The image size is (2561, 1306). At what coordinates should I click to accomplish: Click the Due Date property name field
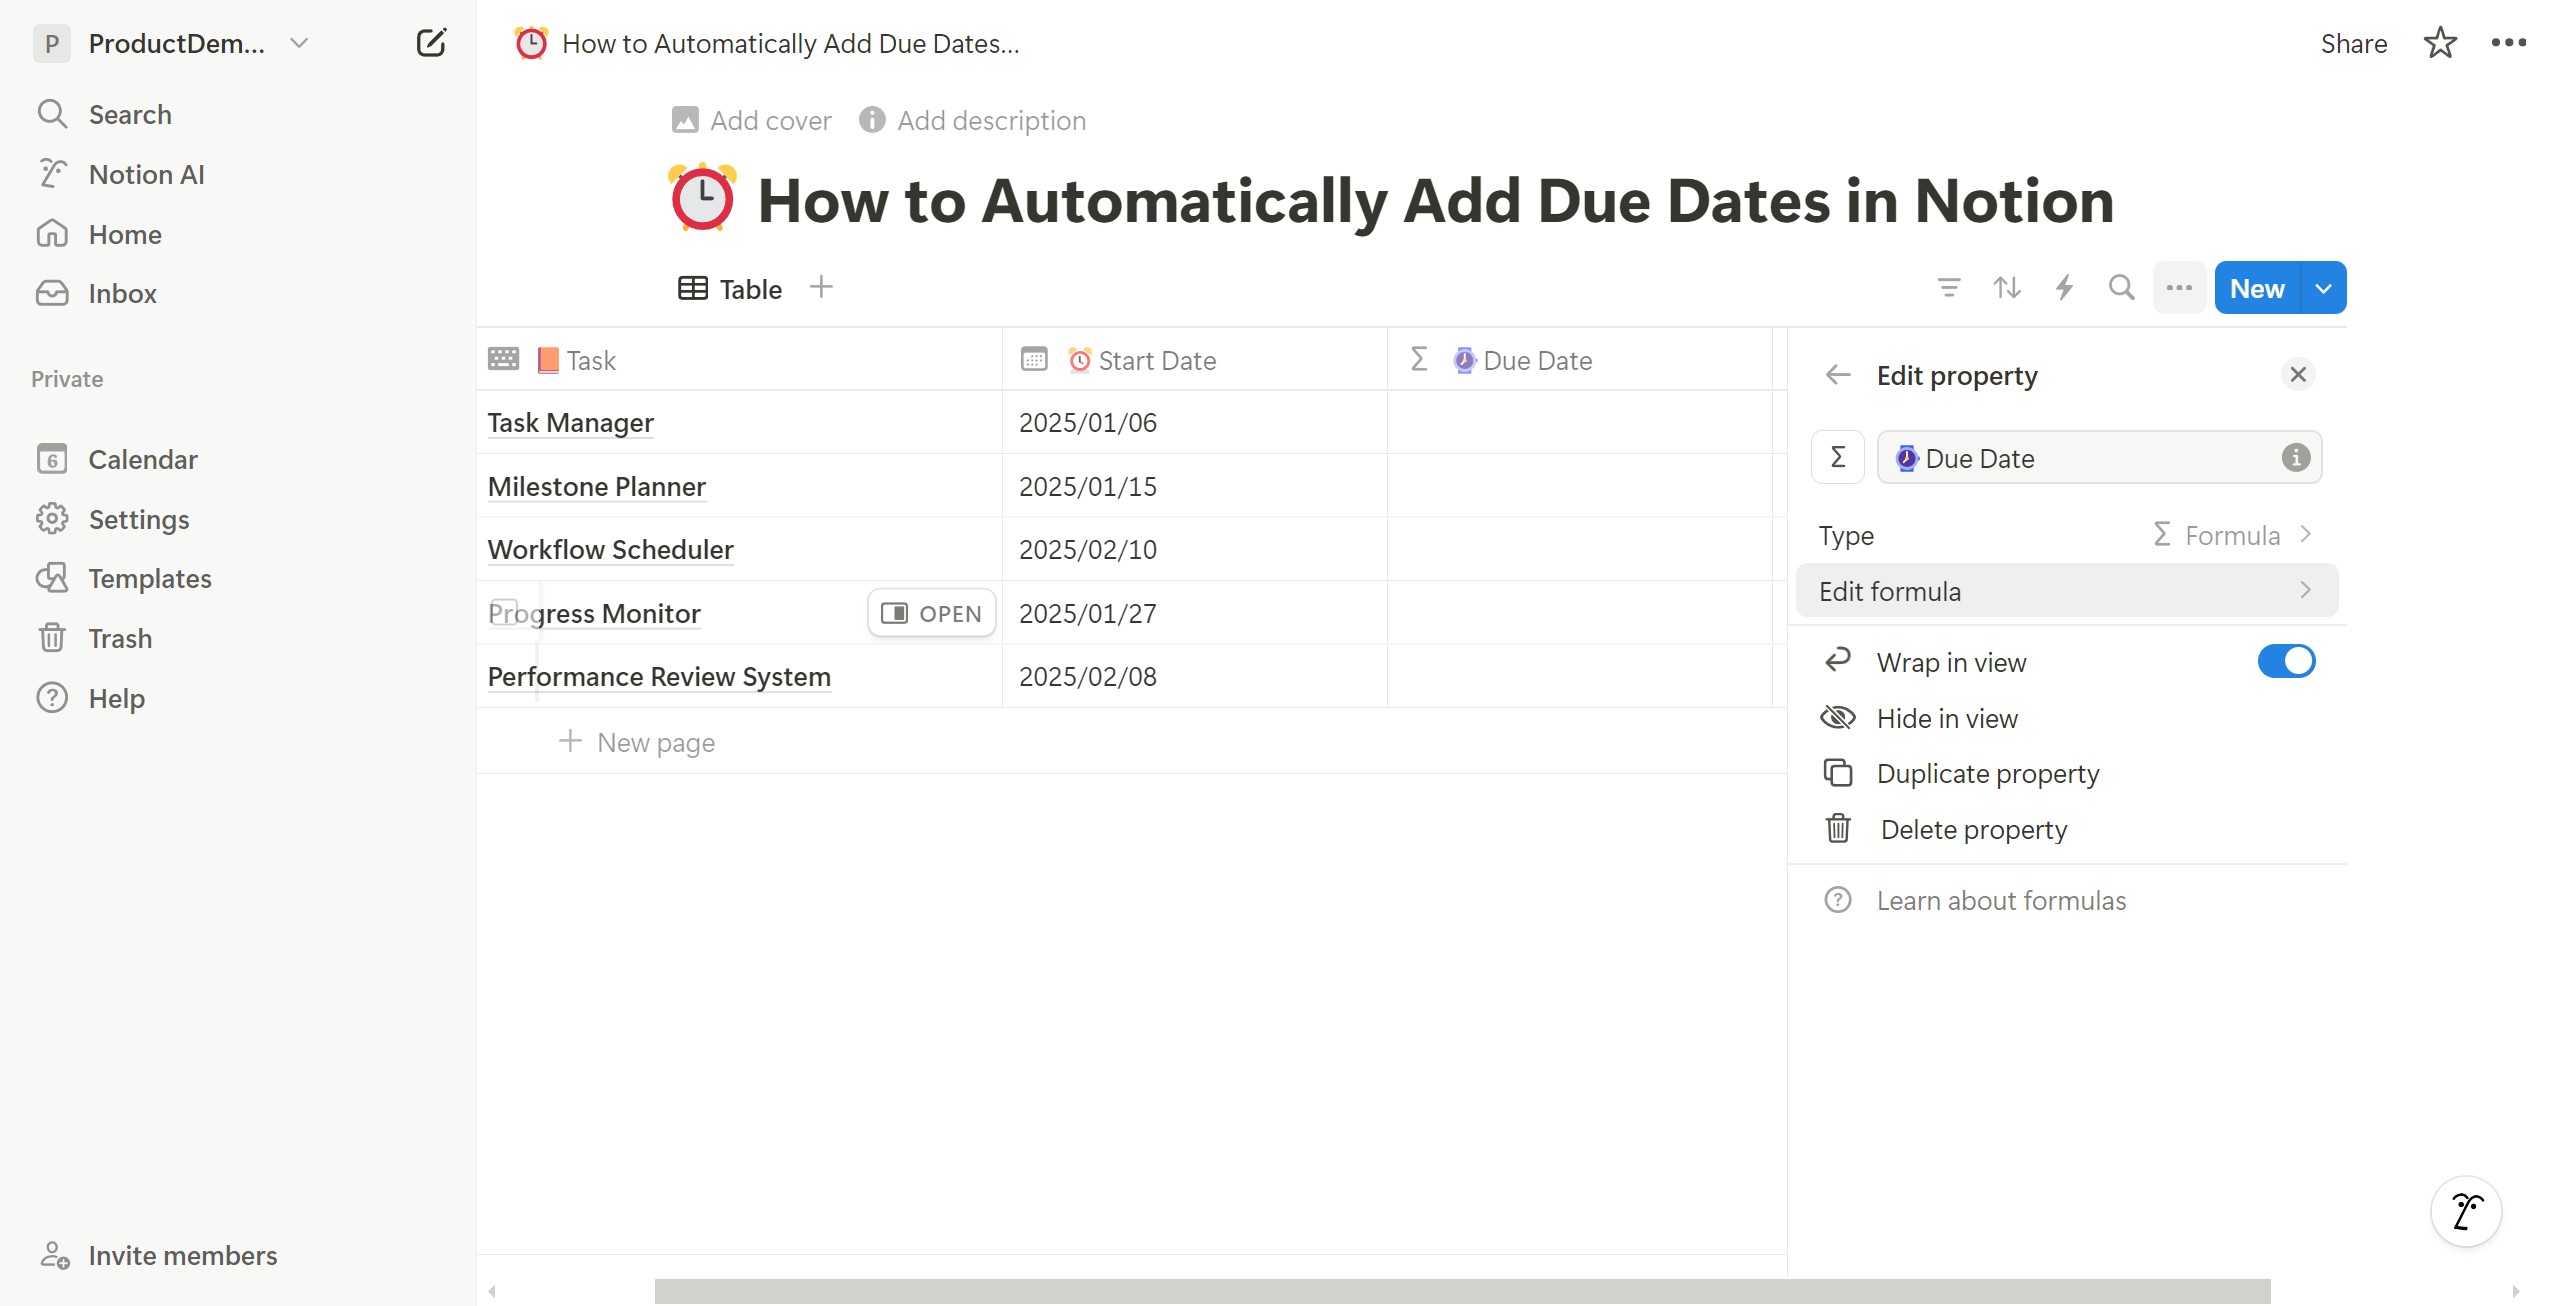click(x=2099, y=458)
